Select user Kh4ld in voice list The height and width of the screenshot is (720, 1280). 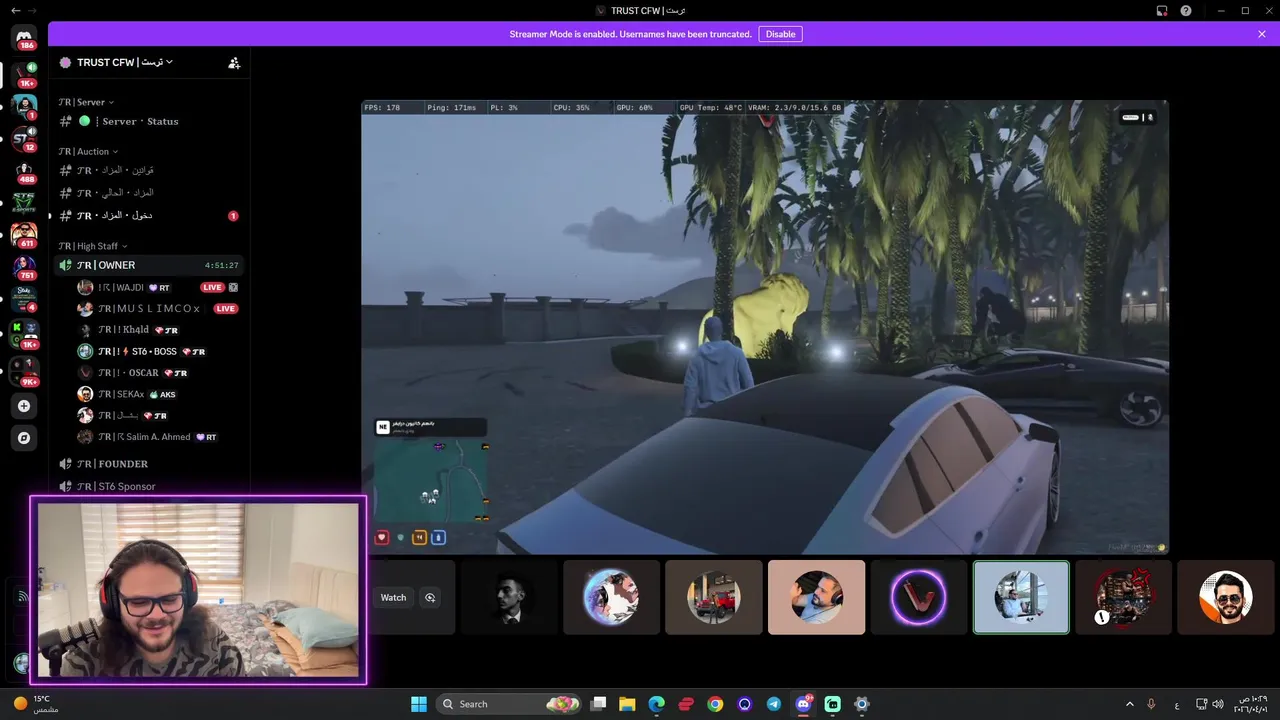tap(158, 330)
